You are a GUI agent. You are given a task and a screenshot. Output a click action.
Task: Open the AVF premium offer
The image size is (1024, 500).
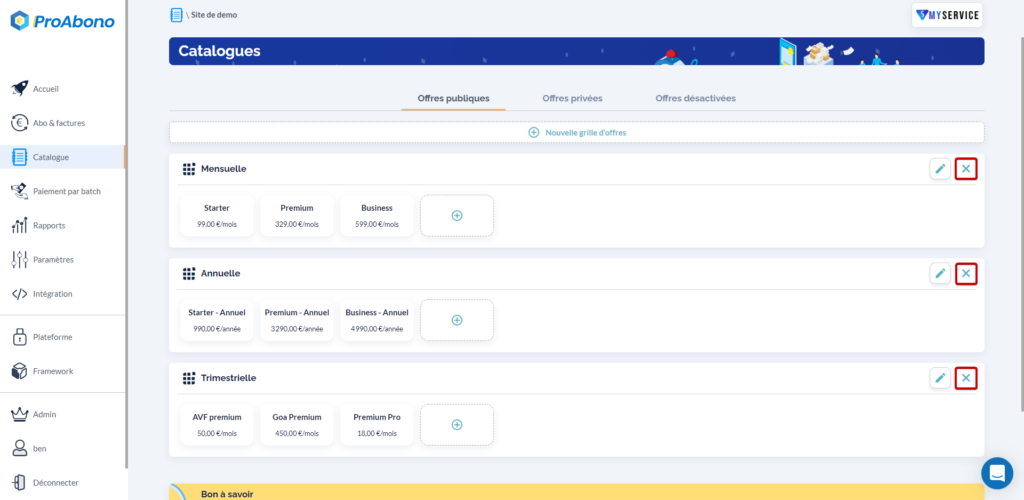point(217,424)
